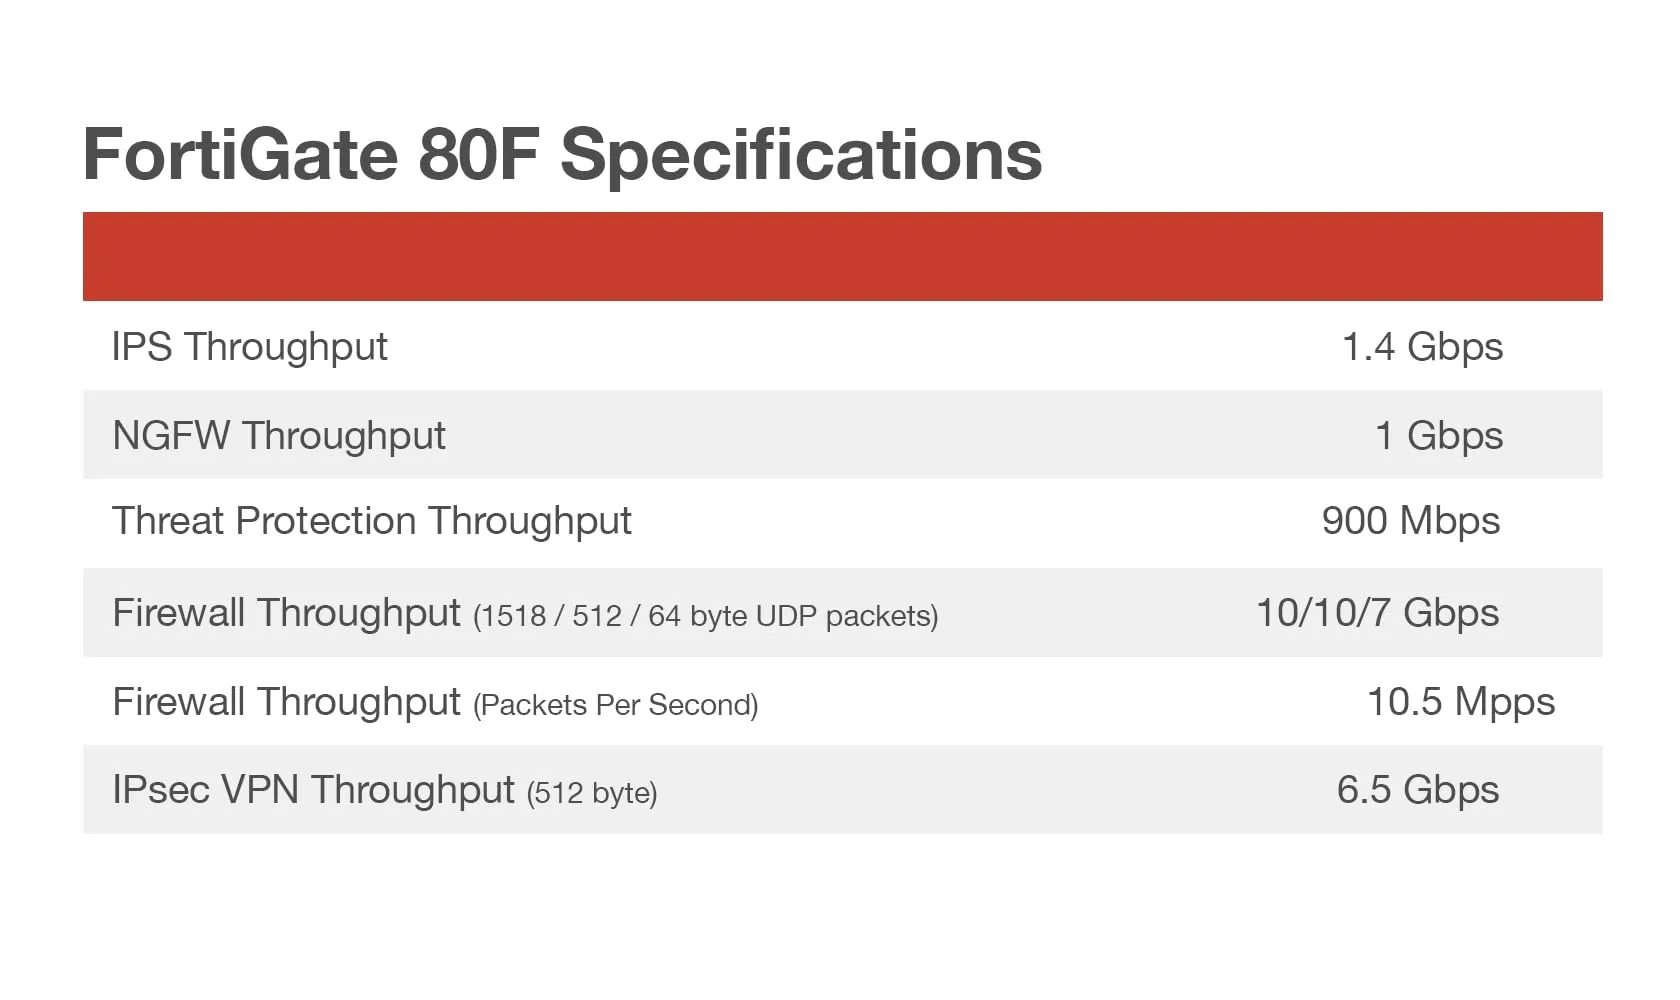Click the red table header bar
This screenshot has width=1680, height=1000.
(842, 256)
